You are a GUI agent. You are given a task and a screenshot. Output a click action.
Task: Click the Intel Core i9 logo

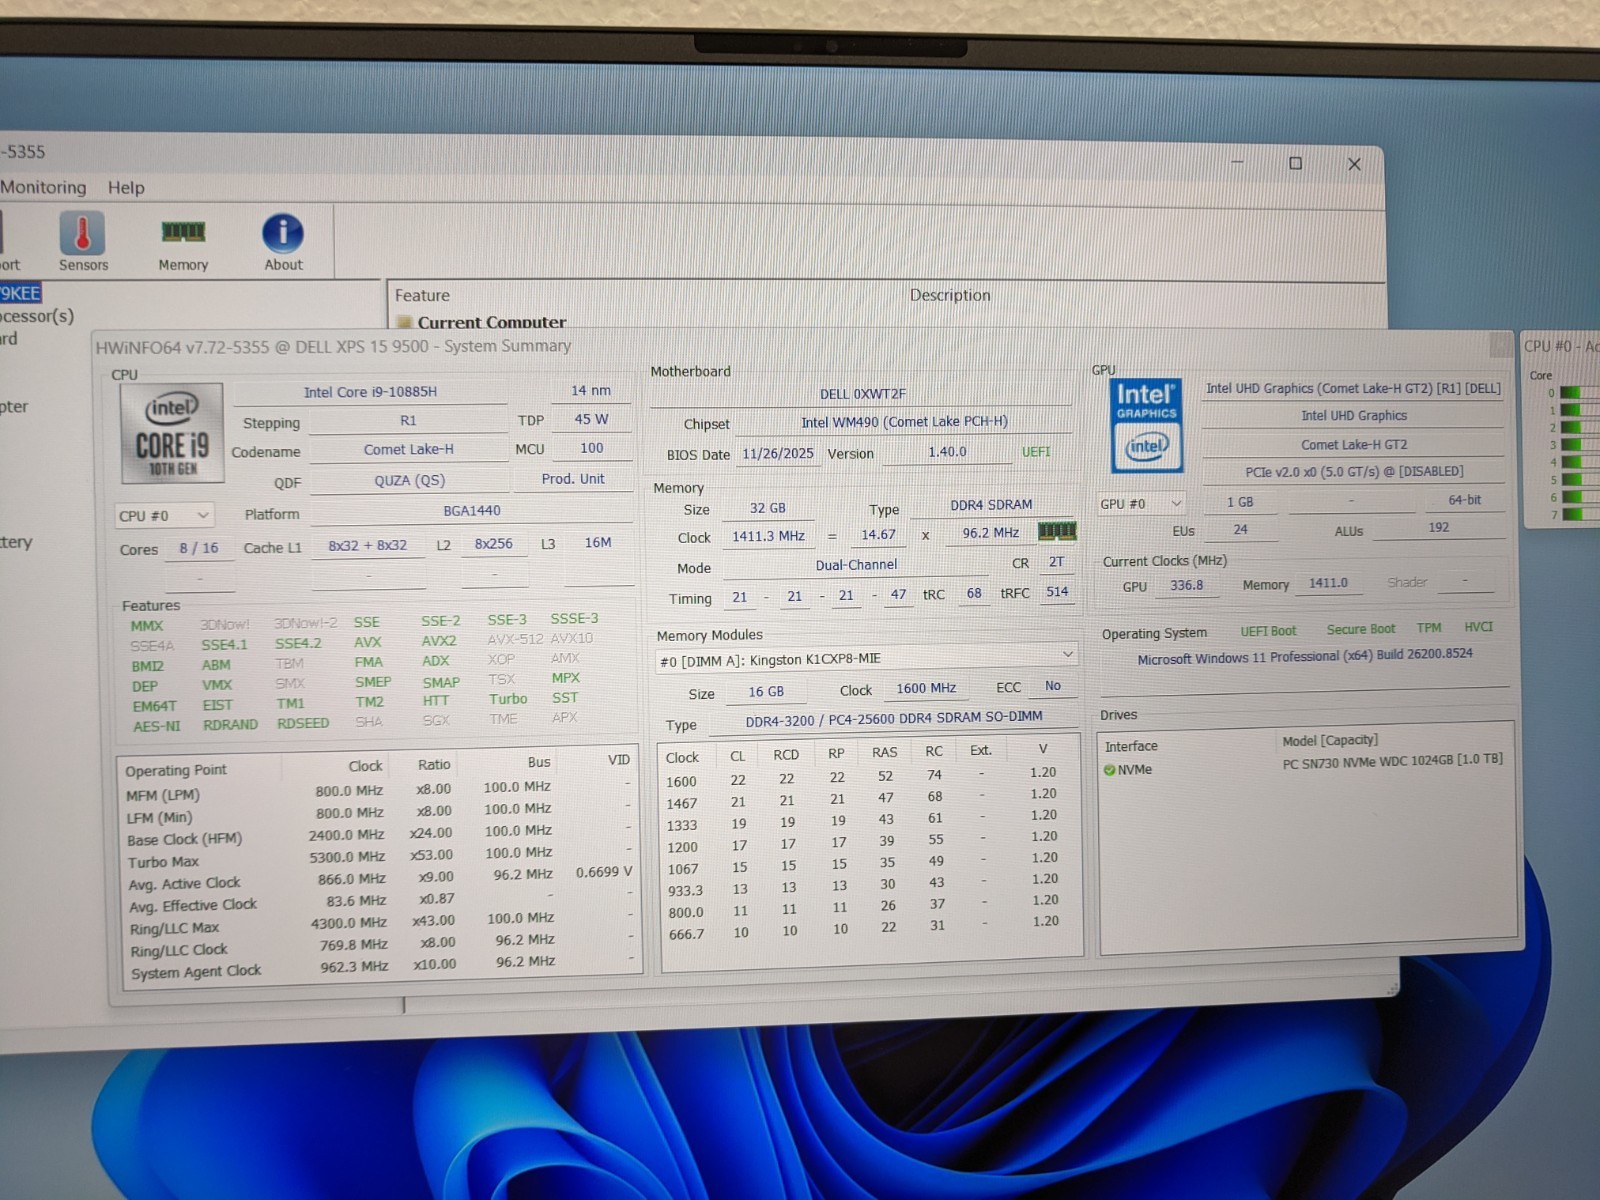coord(172,433)
